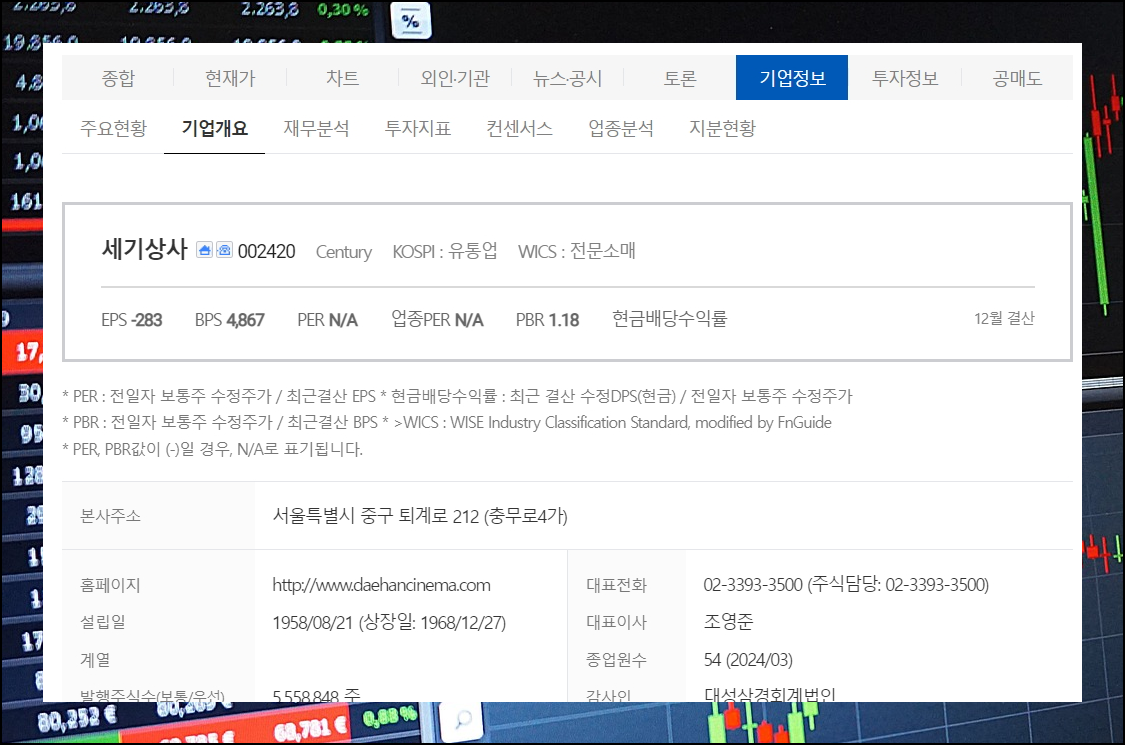Click the PBR 1.18 value
The image size is (1125, 745).
click(547, 320)
